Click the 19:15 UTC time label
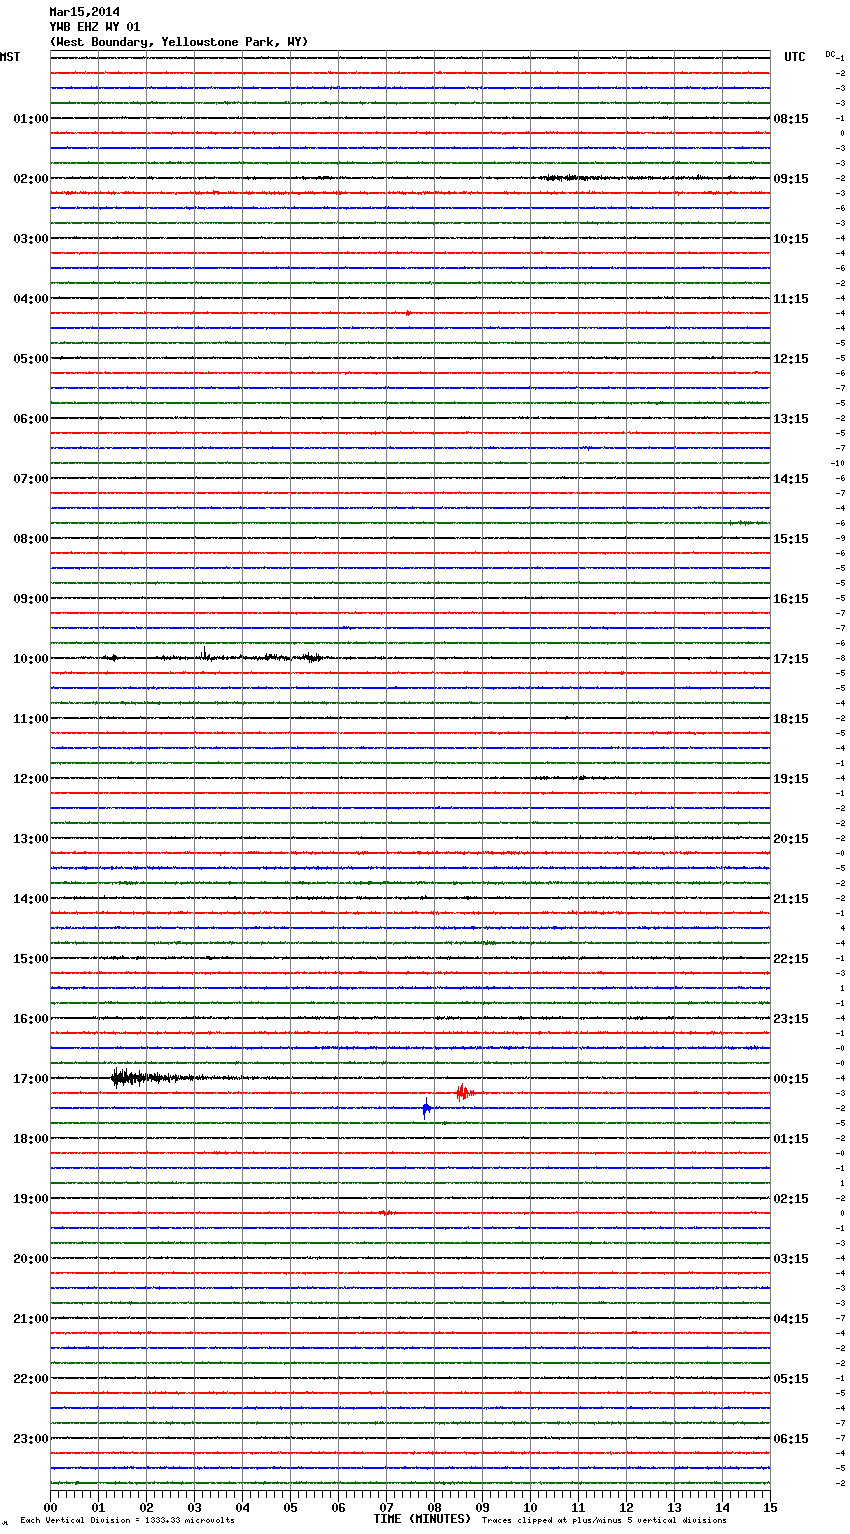Viewport: 850px width, 1534px height. (x=791, y=779)
